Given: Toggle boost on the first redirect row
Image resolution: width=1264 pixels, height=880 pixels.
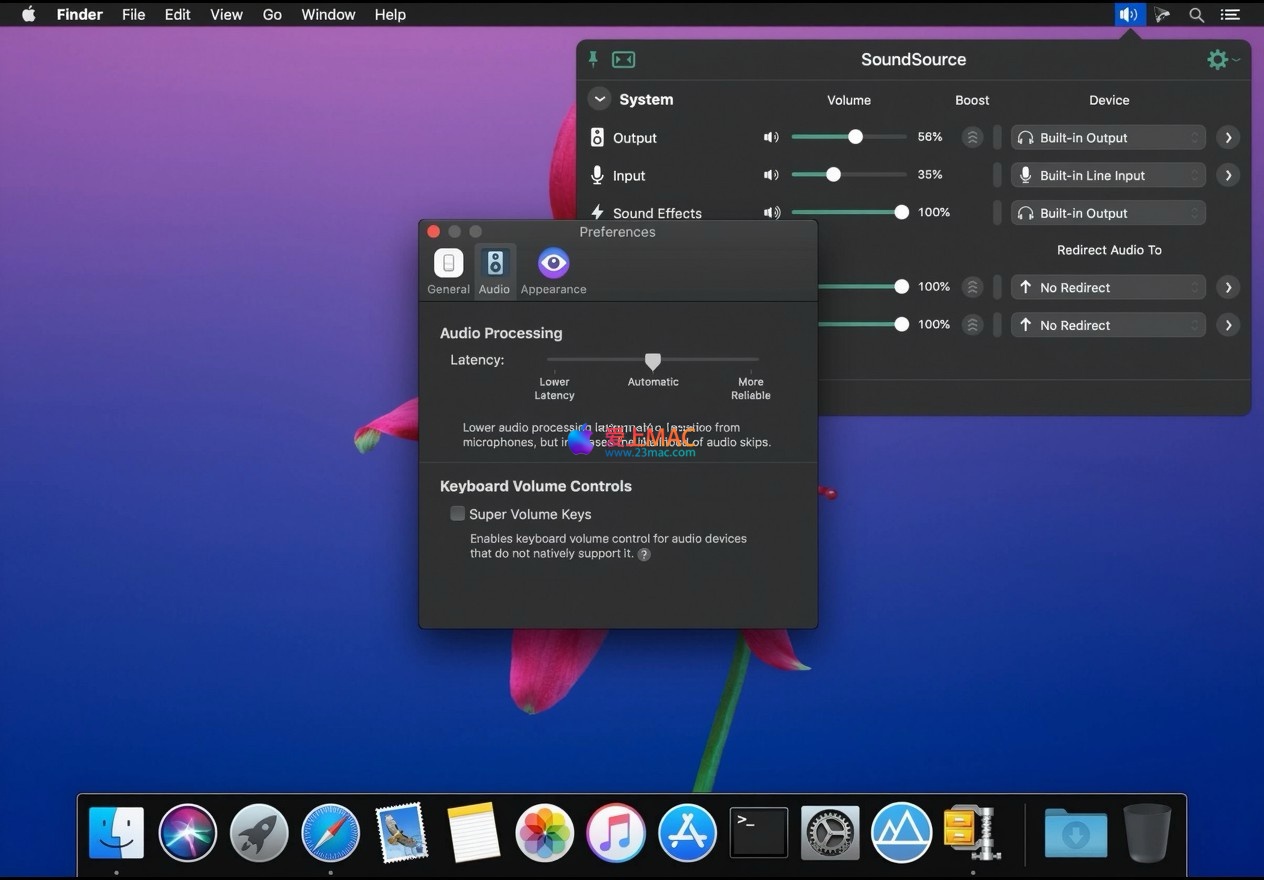Looking at the screenshot, I should 972,288.
